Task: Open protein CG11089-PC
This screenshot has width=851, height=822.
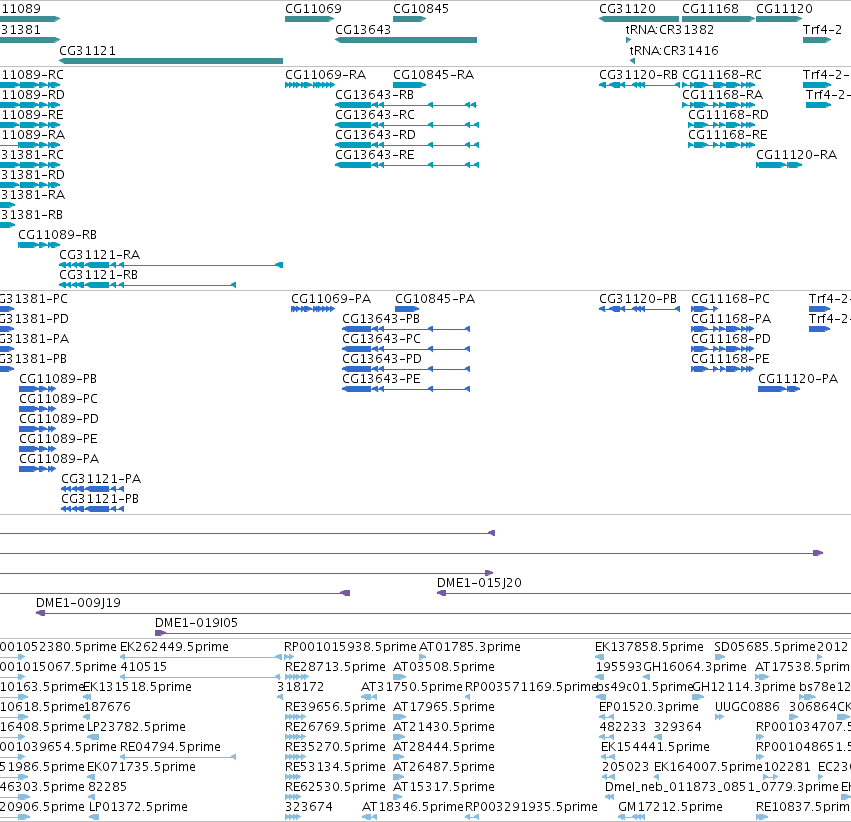Action: pos(59,399)
